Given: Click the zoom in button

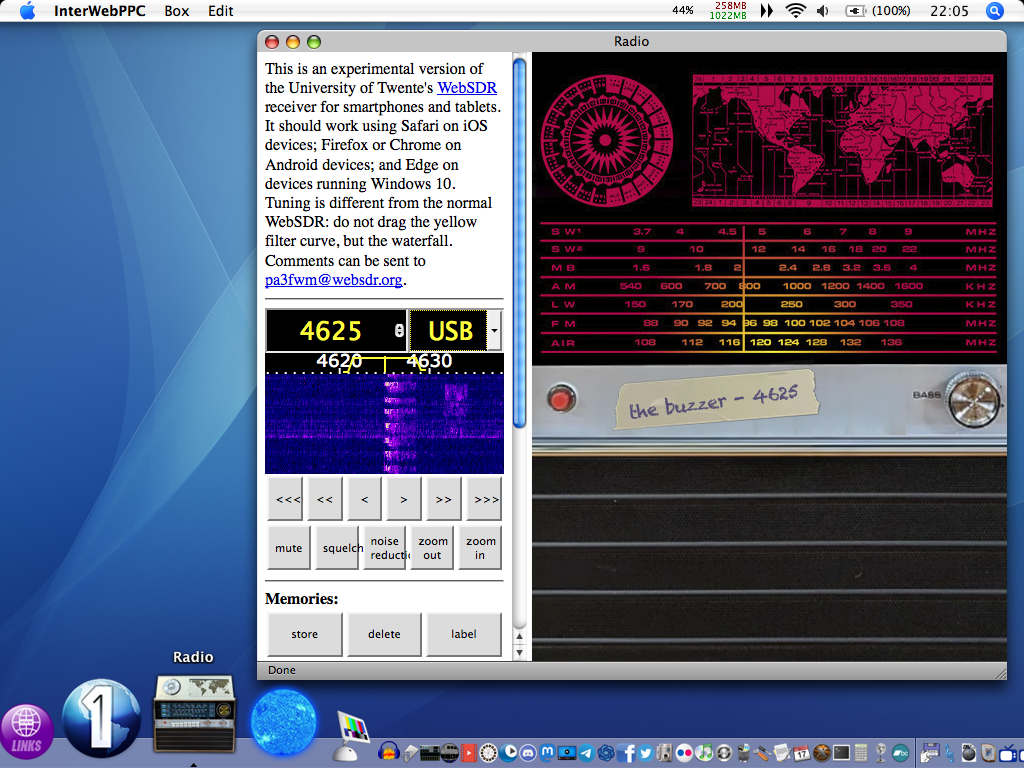Looking at the screenshot, I should [x=480, y=548].
